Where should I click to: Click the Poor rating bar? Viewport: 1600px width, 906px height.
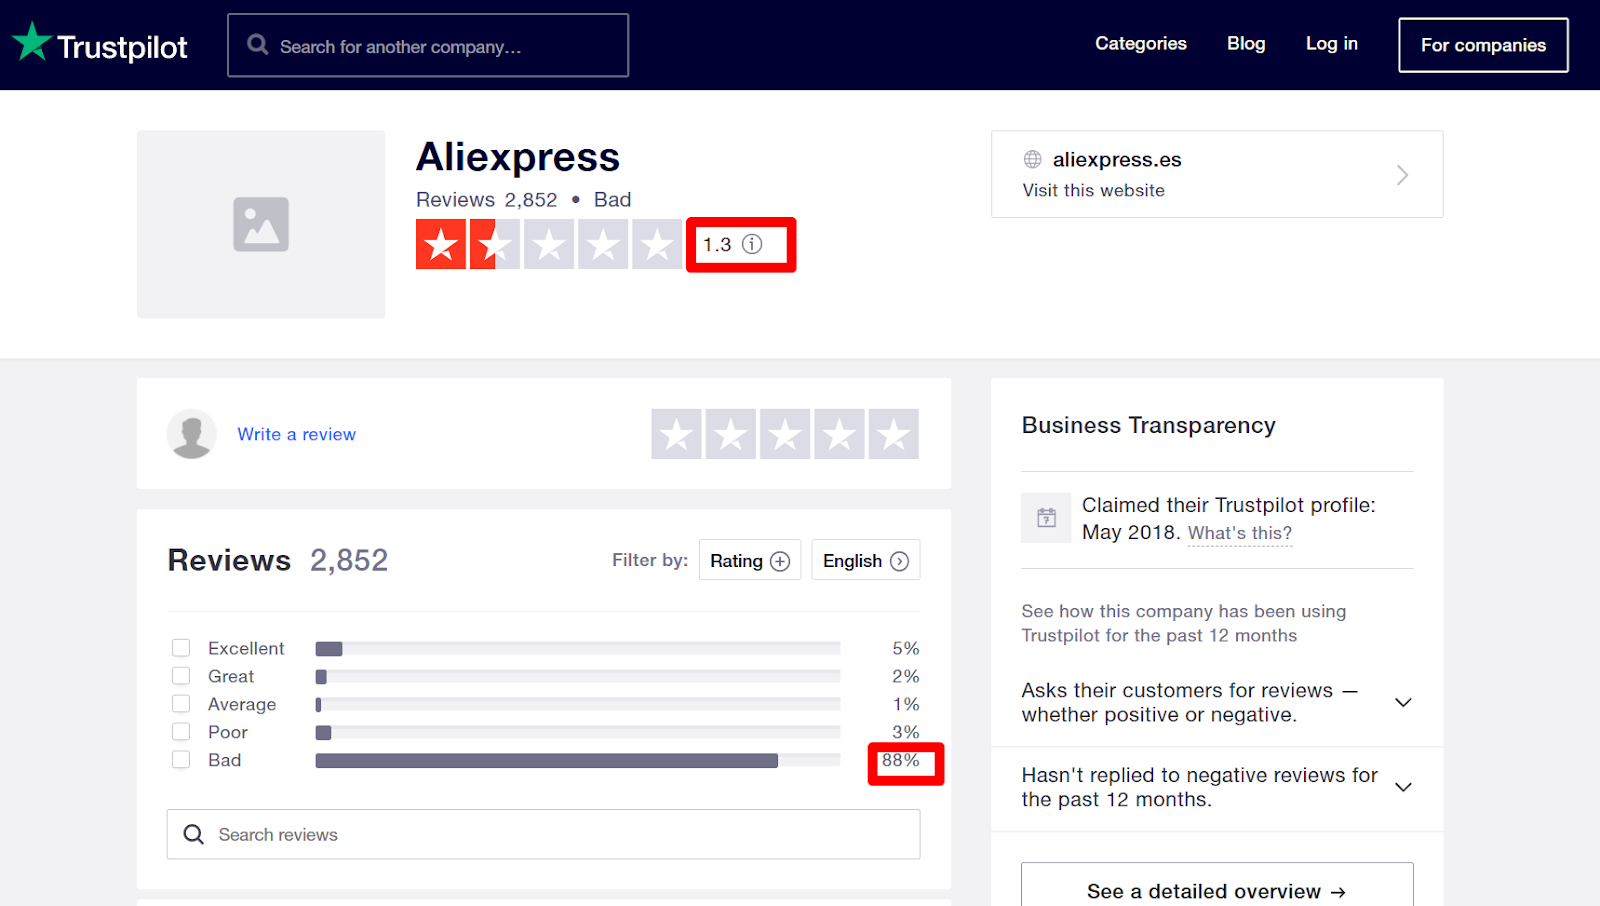pyautogui.click(x=578, y=733)
